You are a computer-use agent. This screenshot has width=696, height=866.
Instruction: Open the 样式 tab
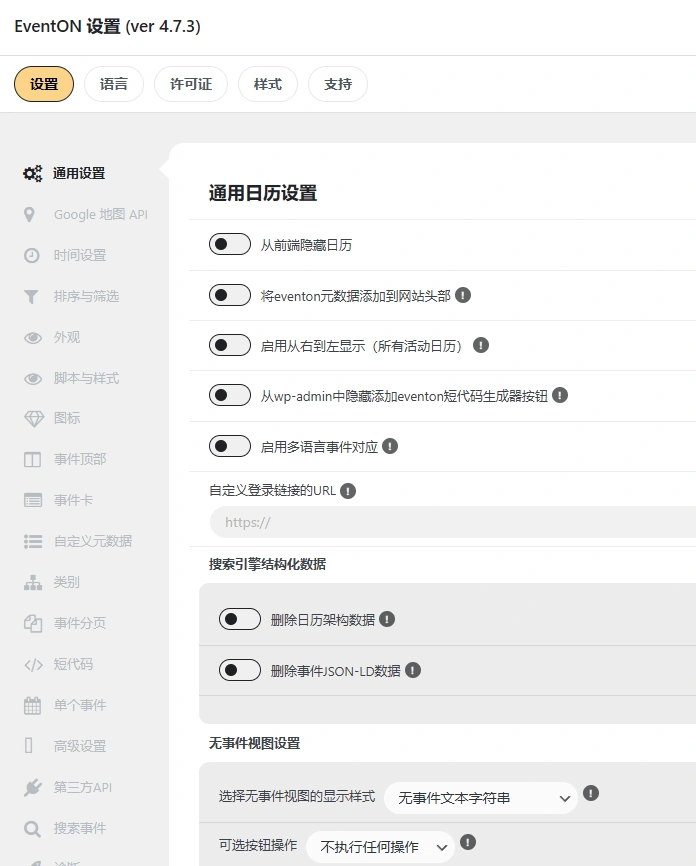(x=268, y=84)
